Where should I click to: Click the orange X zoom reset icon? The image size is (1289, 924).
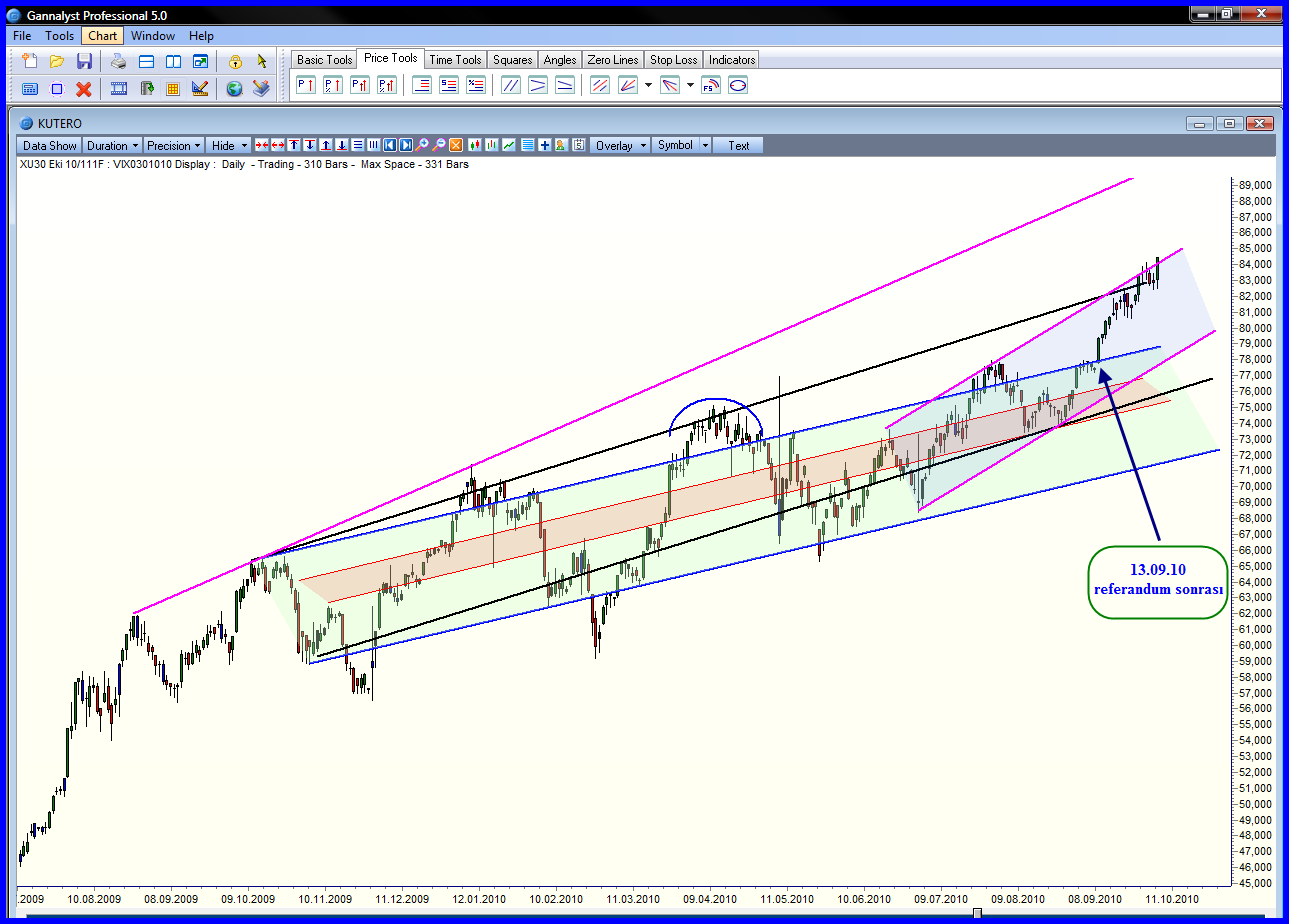[x=456, y=145]
